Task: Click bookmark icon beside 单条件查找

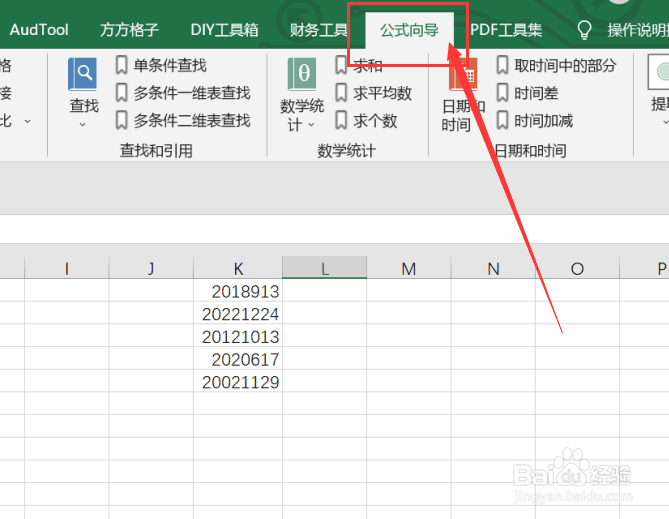Action: (122, 65)
